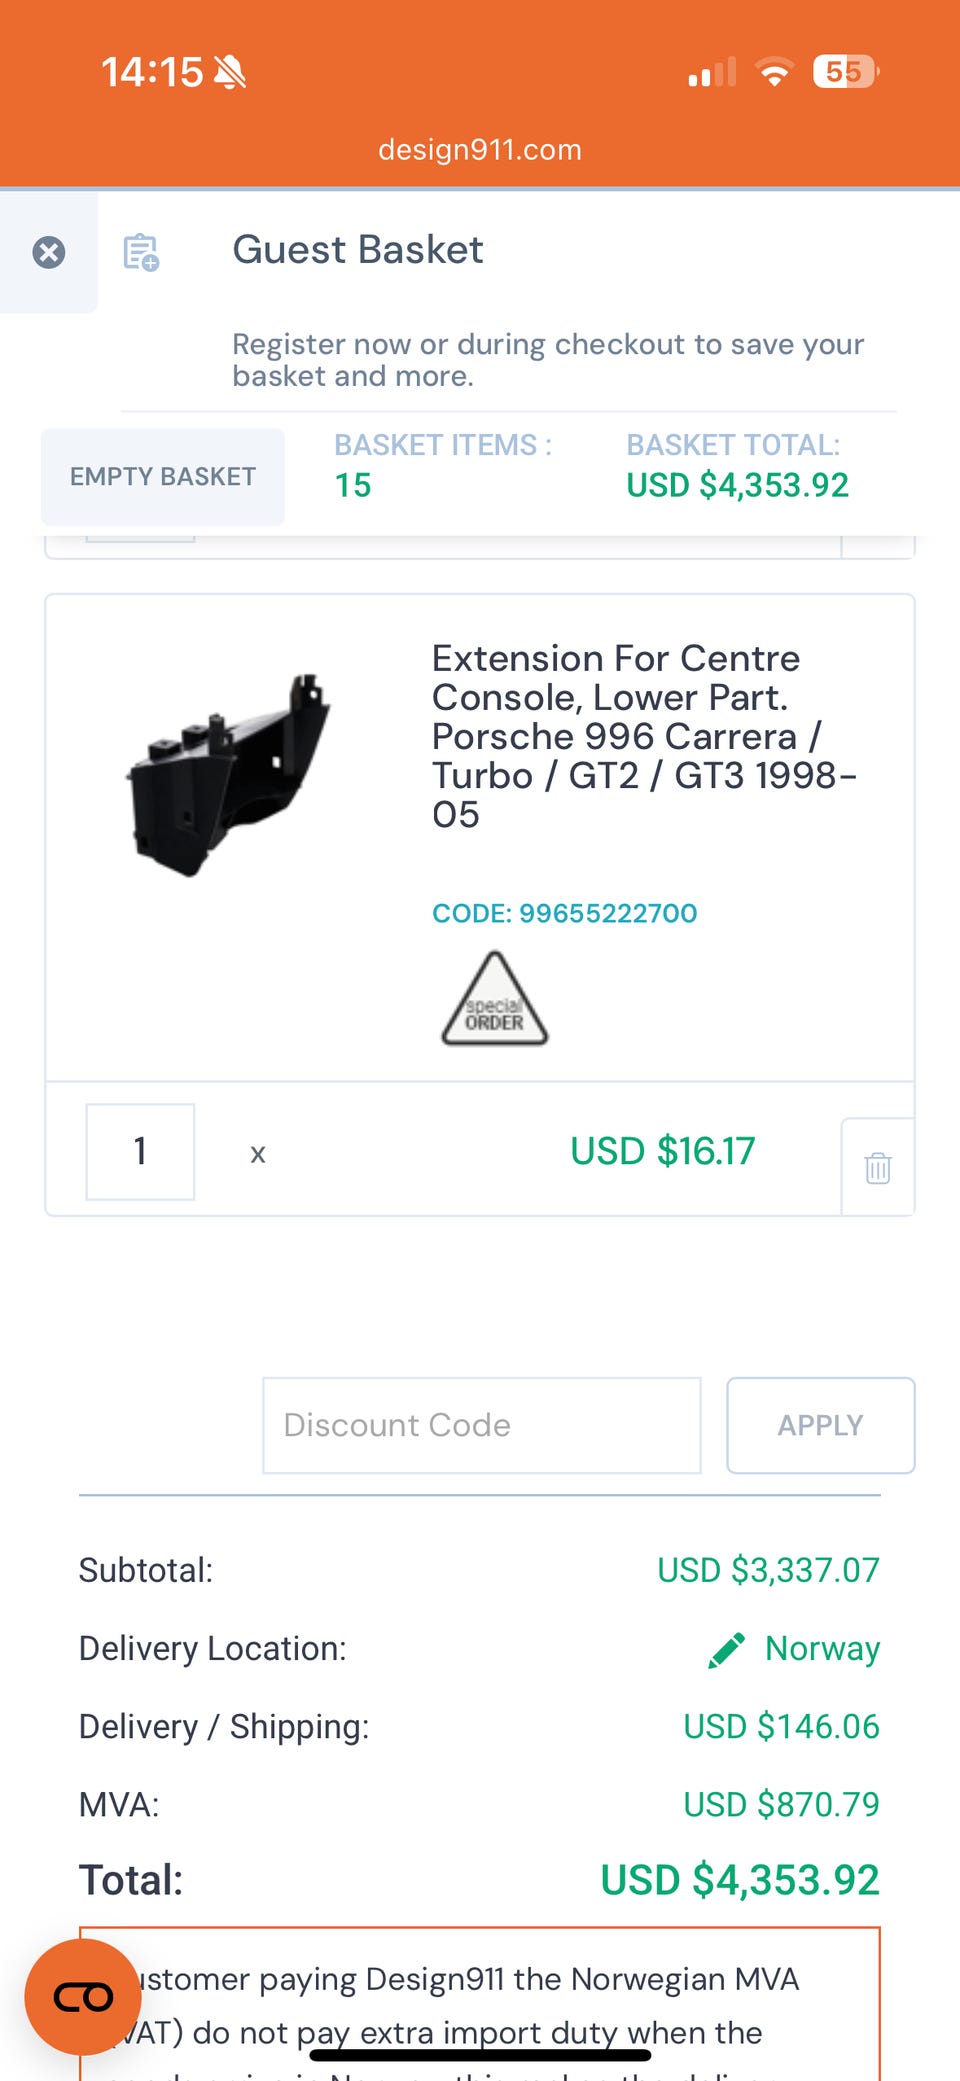Viewport: 960px width, 2081px height.
Task: Focus the Discount Code input field
Action: pos(482,1425)
